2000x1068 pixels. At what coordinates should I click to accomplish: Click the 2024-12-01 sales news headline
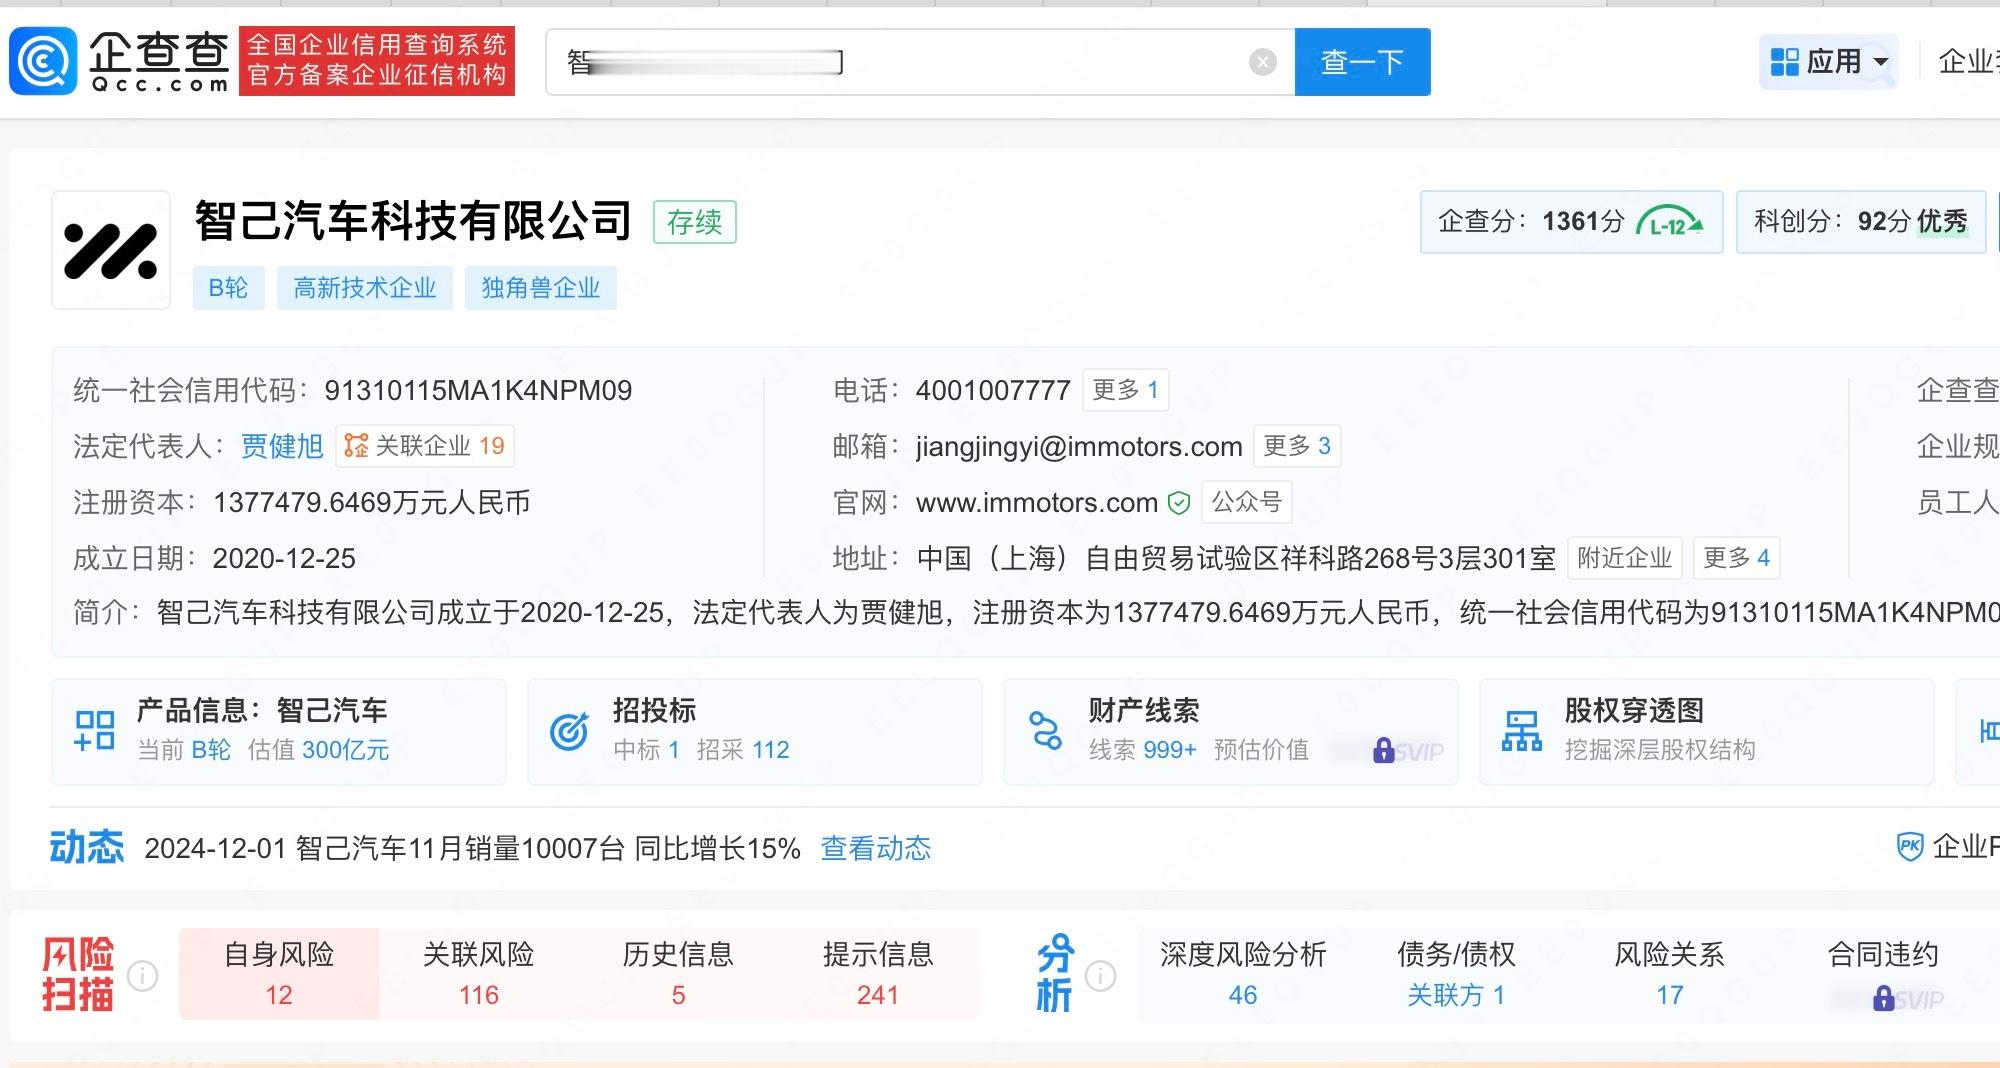click(472, 849)
